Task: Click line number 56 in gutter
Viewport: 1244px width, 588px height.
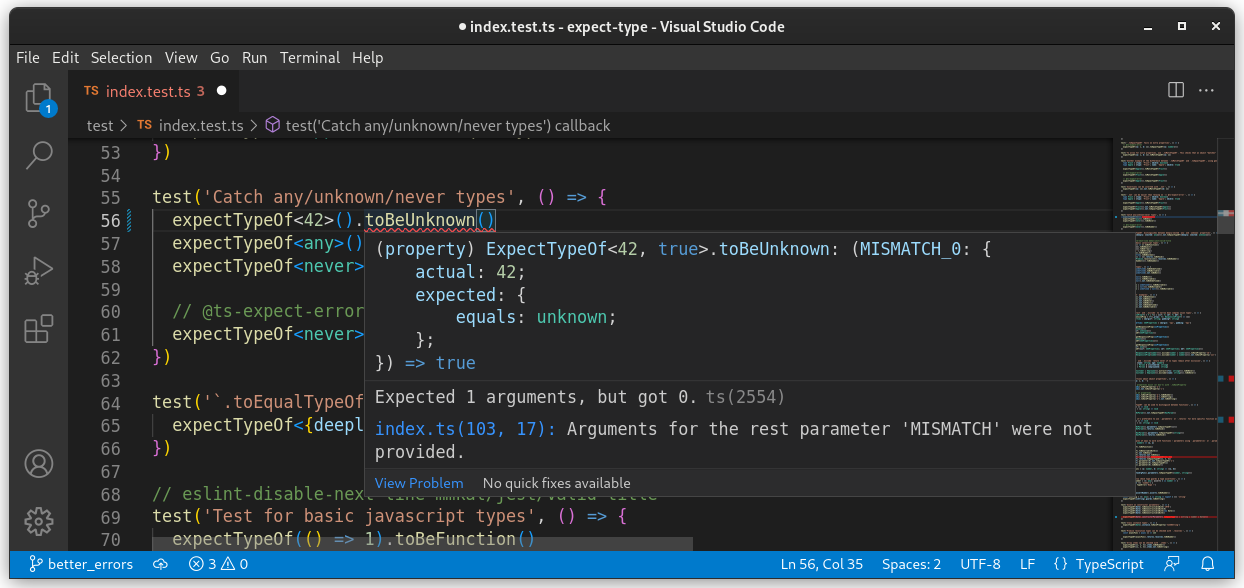Action: (111, 221)
